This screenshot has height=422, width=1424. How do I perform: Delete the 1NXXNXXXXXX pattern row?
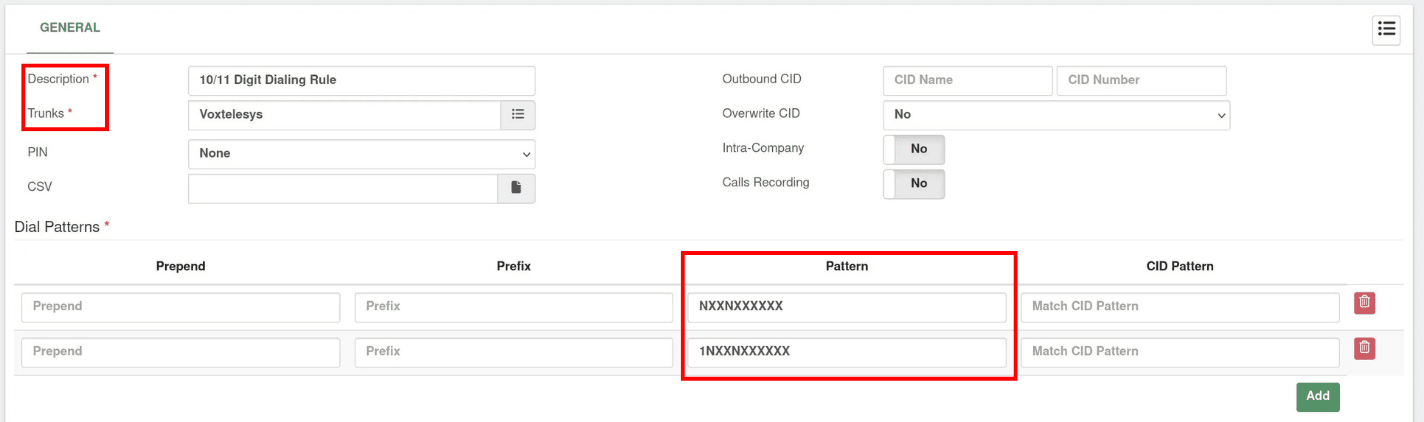(x=1365, y=348)
